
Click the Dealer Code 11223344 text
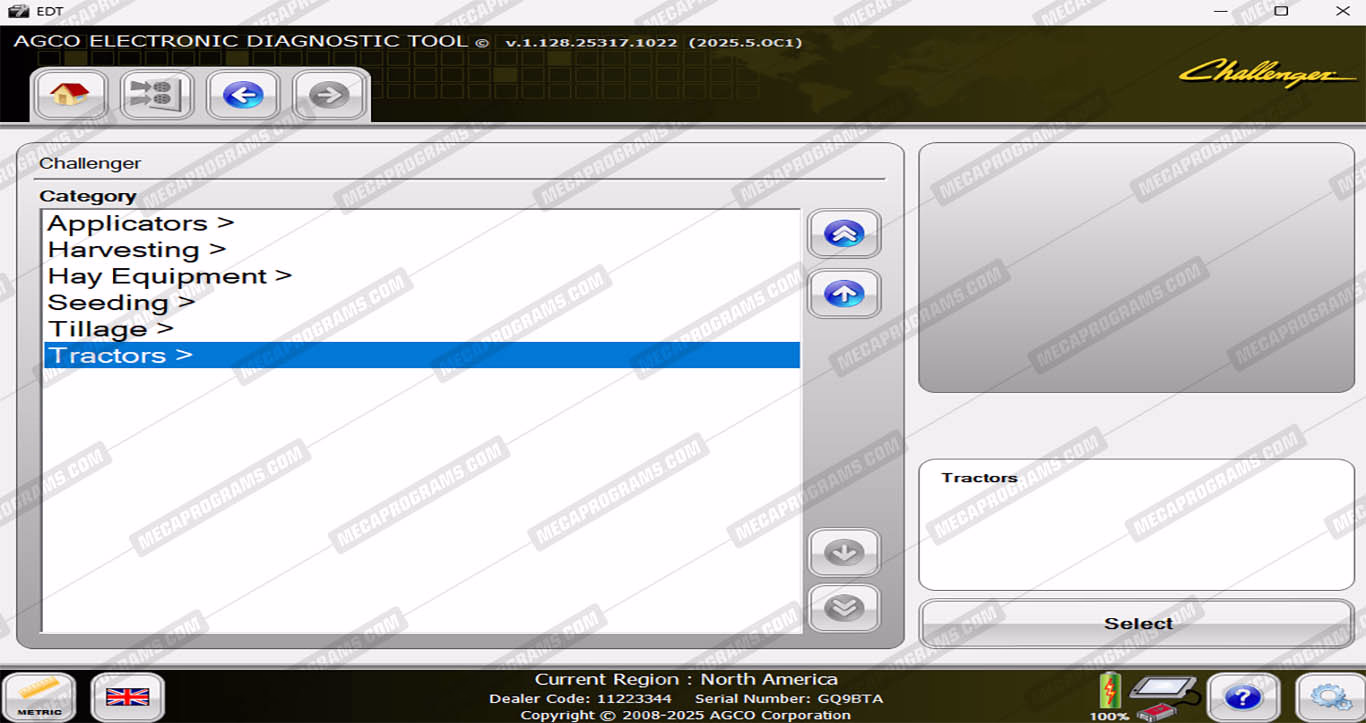click(580, 699)
